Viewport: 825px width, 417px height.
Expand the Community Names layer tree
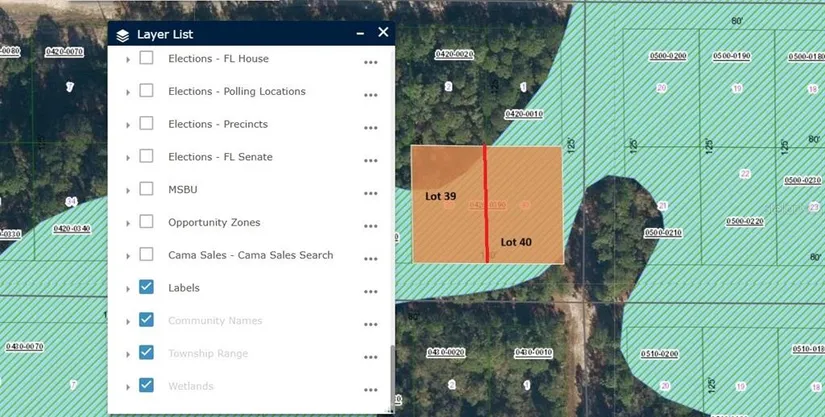[x=128, y=321]
